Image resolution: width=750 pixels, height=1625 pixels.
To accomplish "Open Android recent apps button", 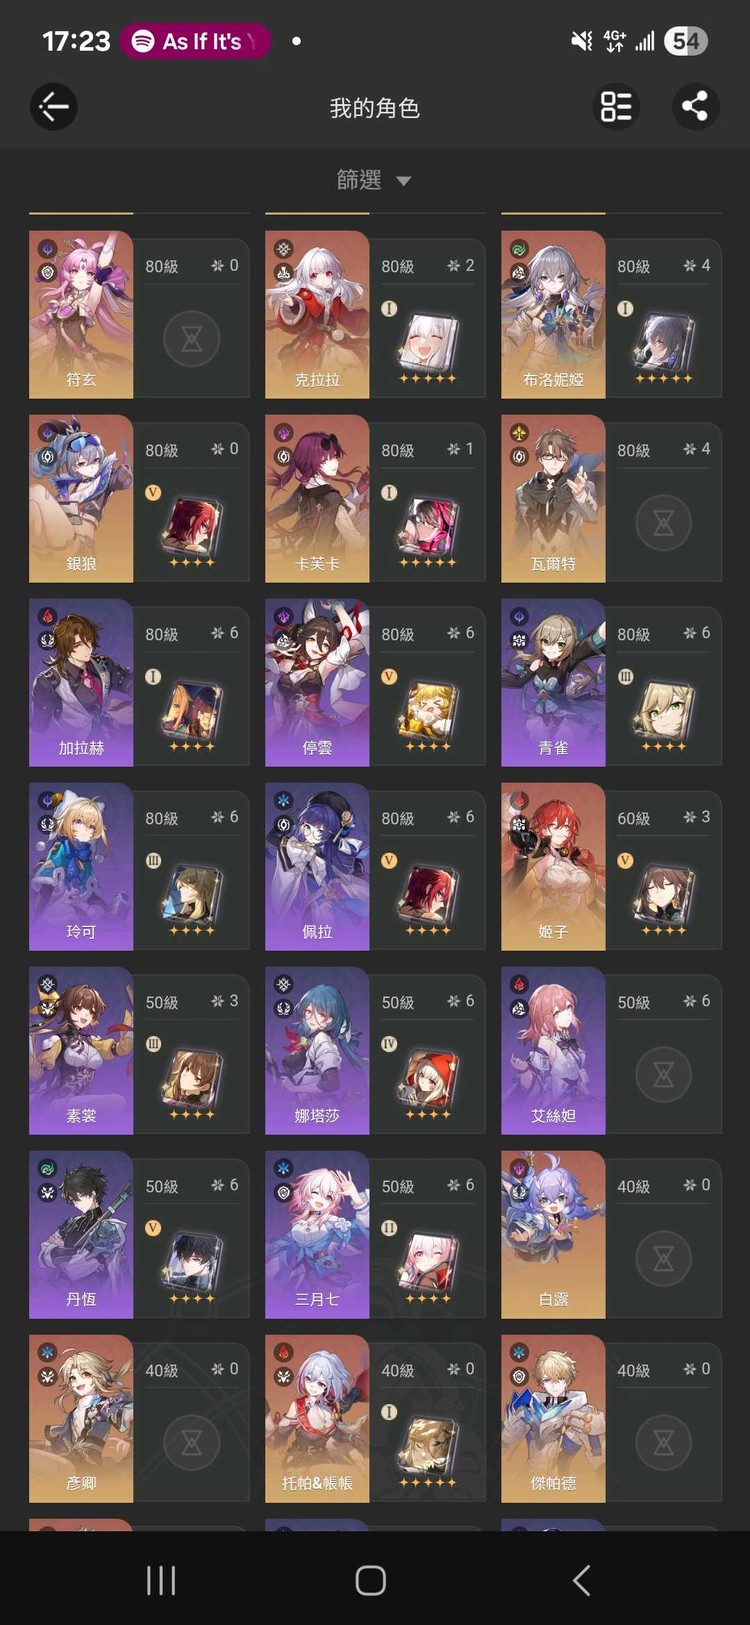I will [161, 1580].
